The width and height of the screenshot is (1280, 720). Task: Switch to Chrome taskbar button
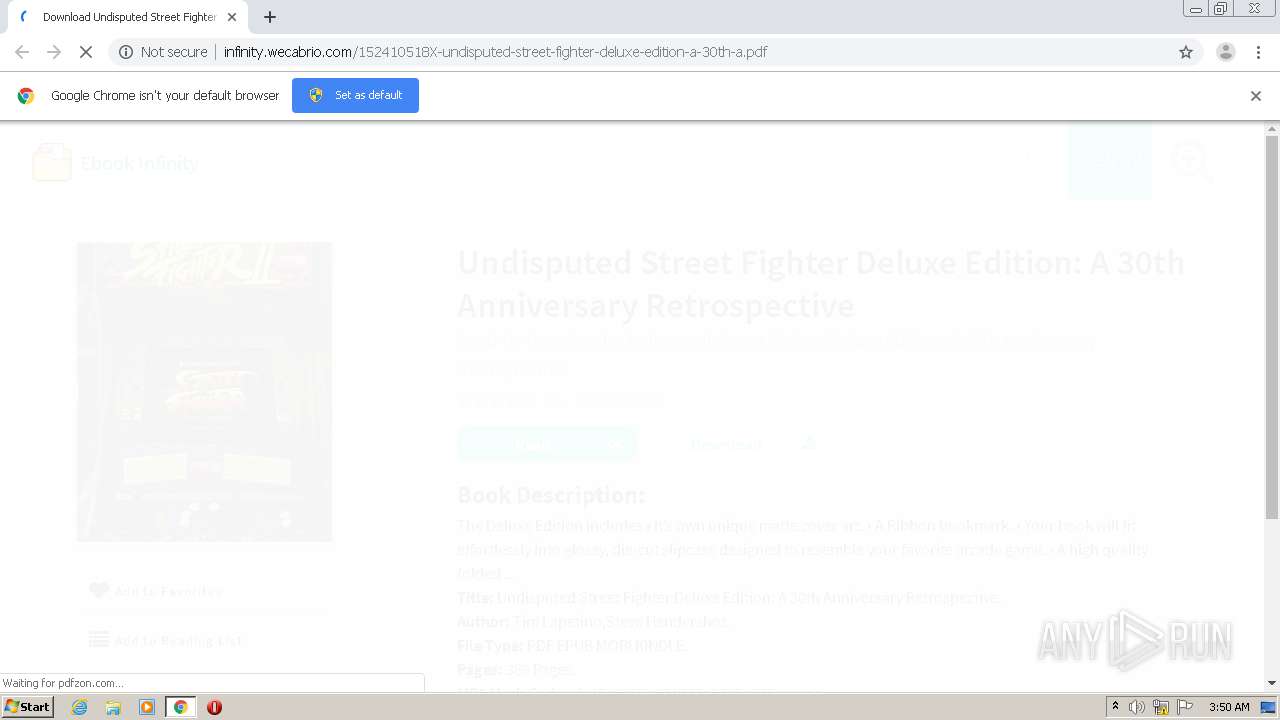tap(180, 707)
